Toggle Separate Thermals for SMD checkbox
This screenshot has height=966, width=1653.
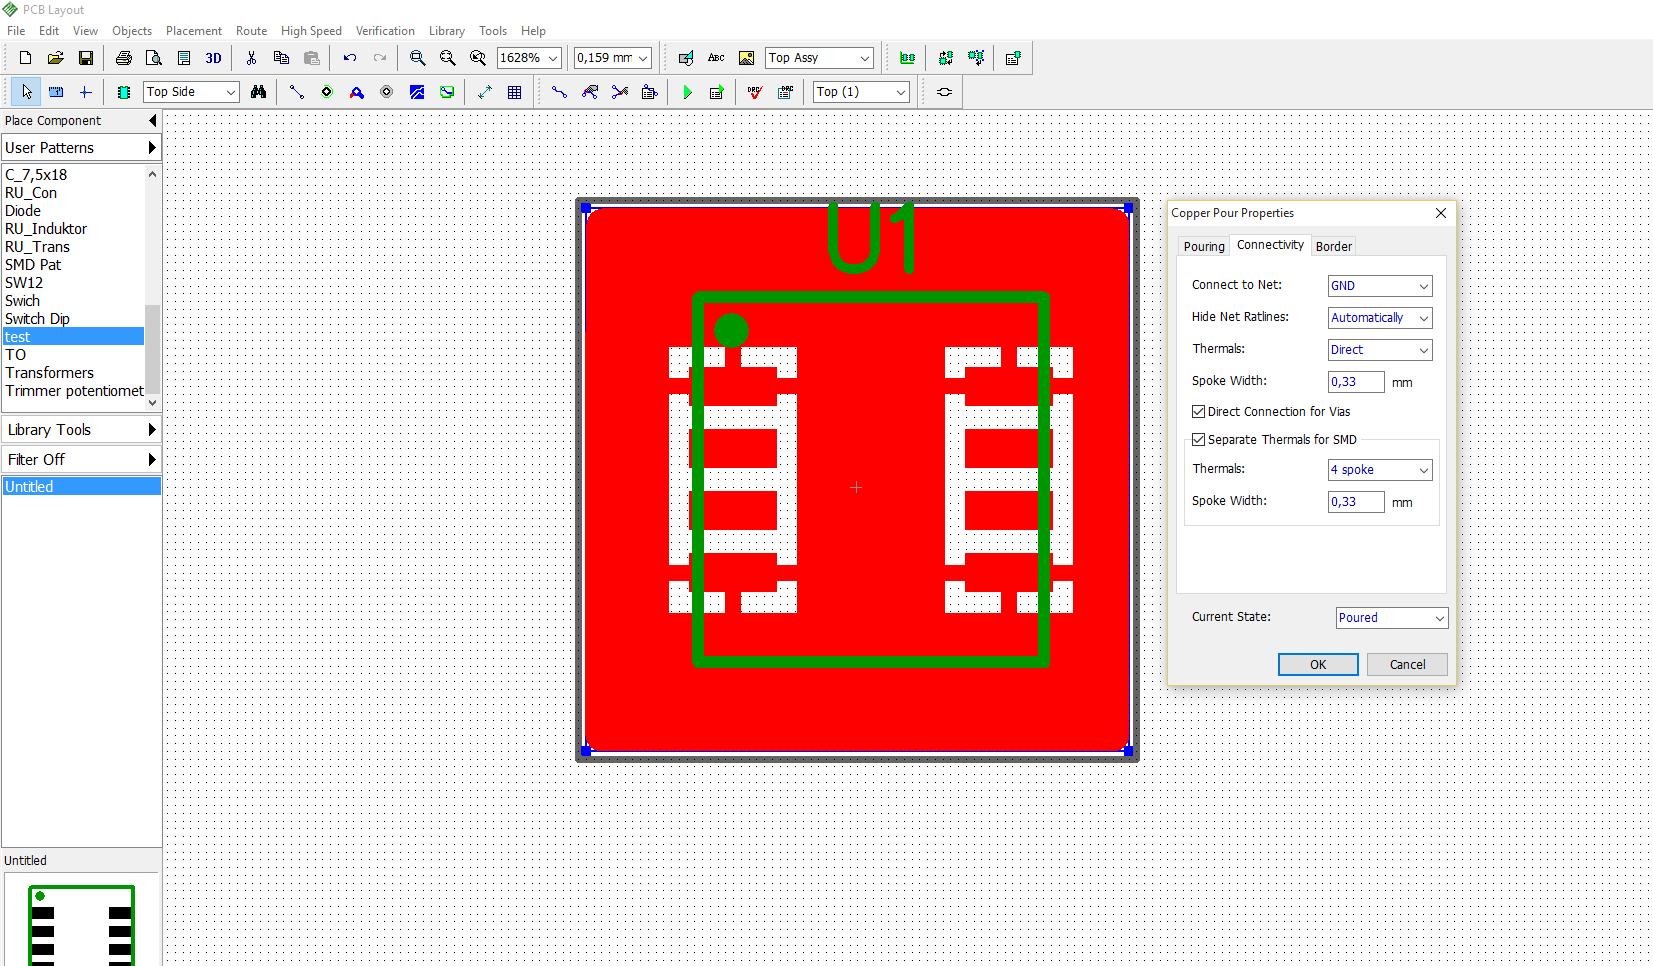pos(1198,440)
